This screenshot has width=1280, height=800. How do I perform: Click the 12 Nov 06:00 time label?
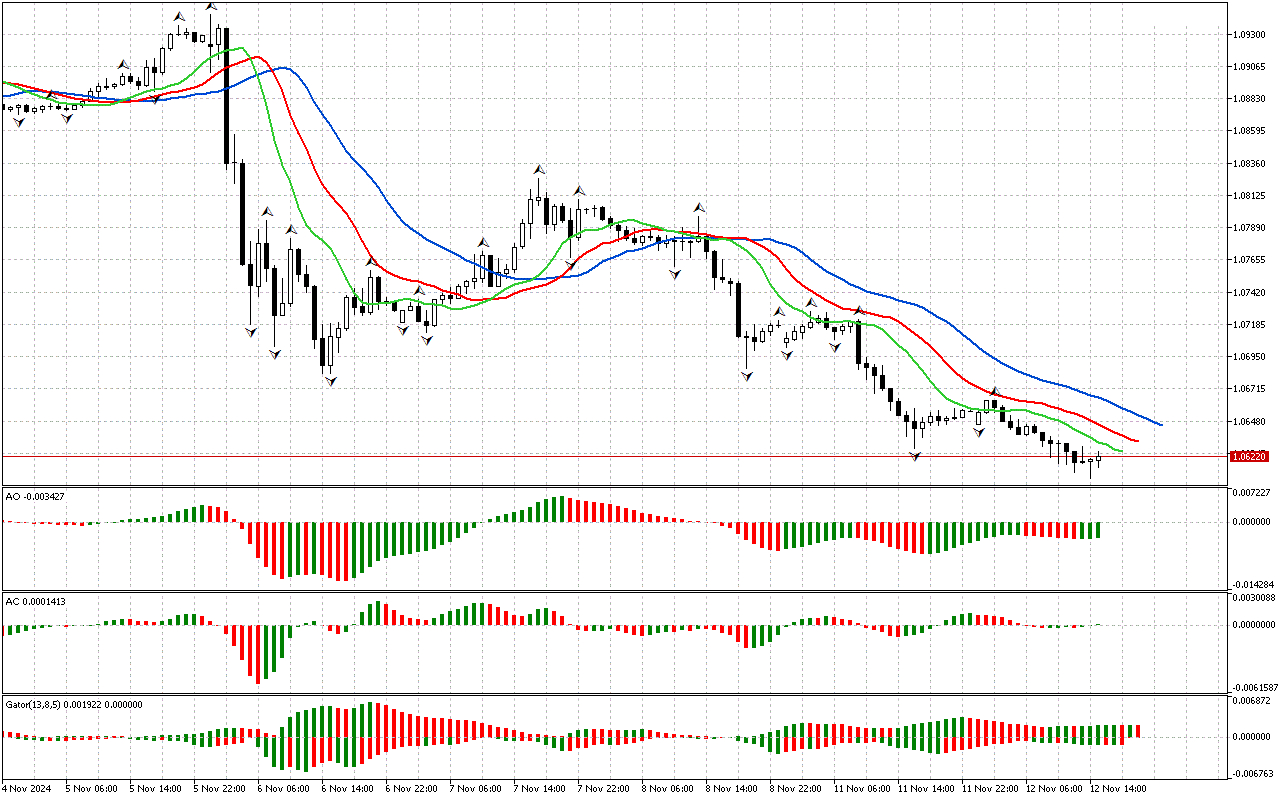pos(1054,789)
